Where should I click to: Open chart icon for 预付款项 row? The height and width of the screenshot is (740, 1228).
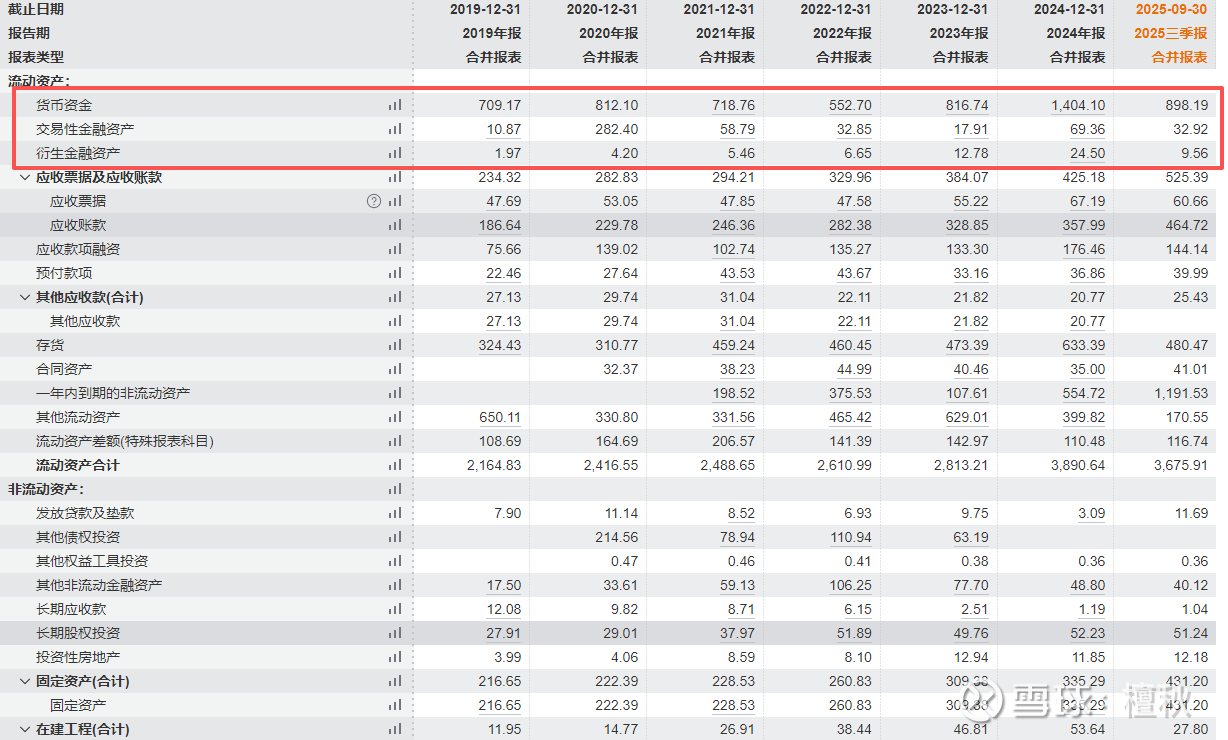tap(395, 273)
